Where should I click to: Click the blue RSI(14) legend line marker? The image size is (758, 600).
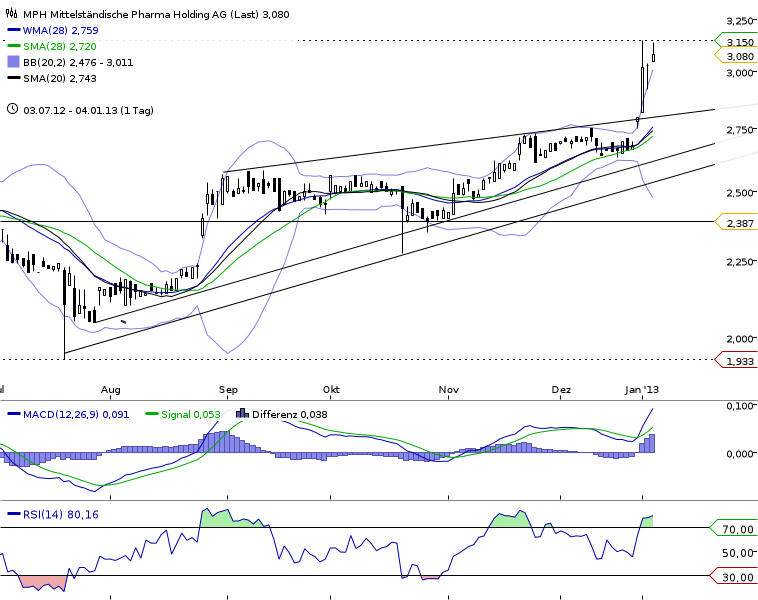point(14,514)
